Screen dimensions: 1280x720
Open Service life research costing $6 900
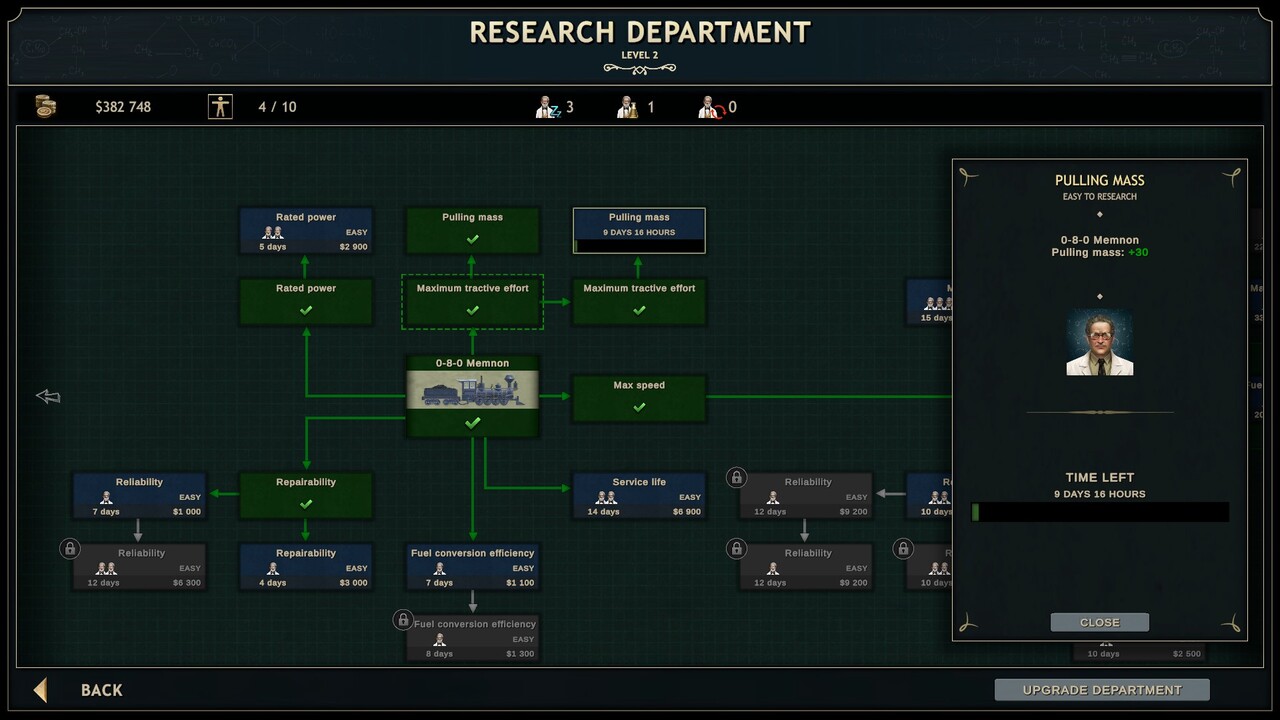pos(638,496)
